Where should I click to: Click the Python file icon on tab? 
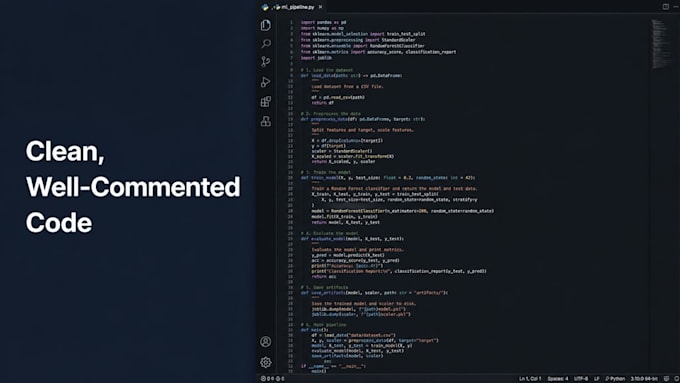(265, 7)
